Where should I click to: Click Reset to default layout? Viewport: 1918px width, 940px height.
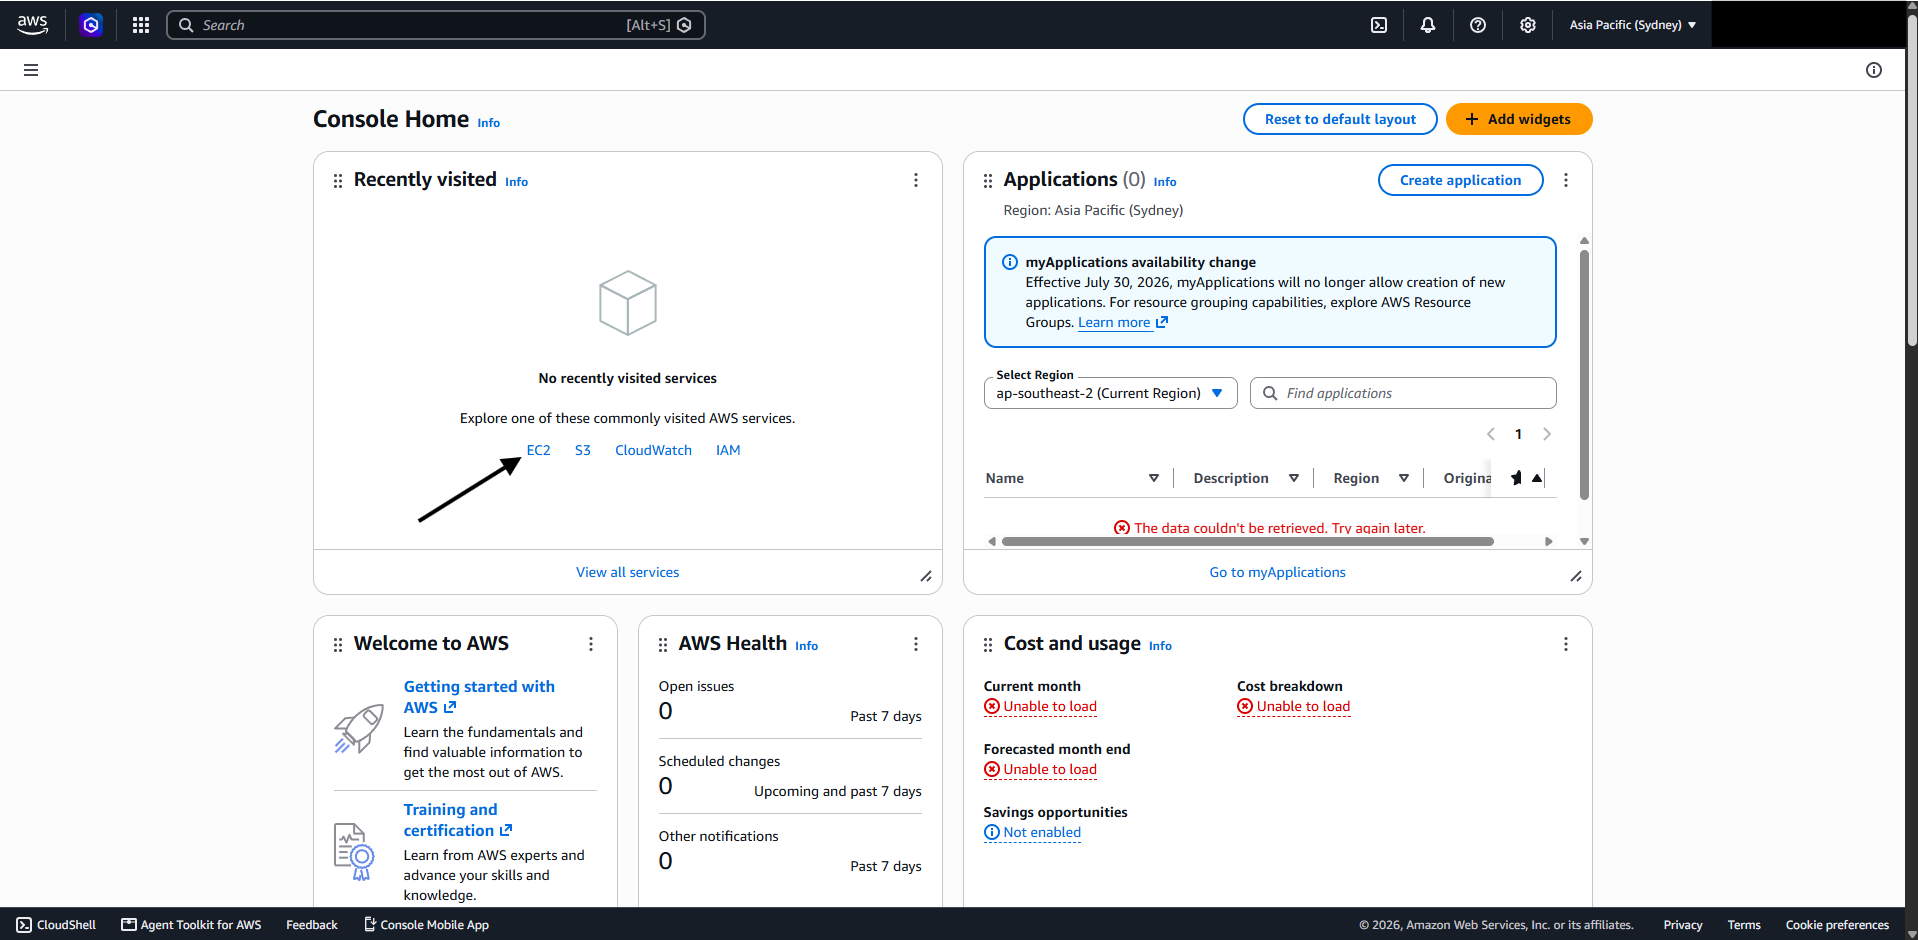point(1340,119)
